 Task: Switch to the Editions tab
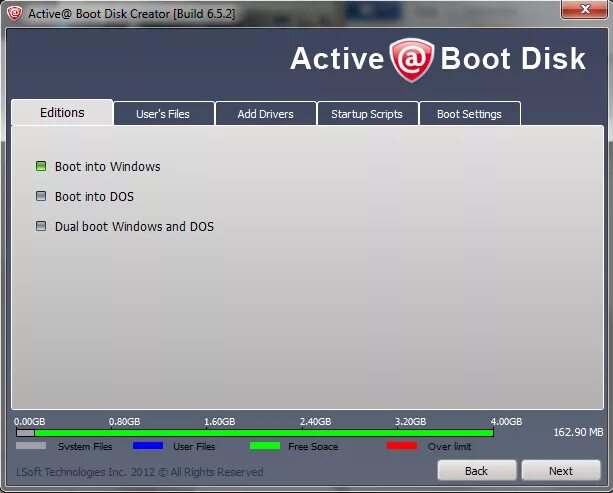[62, 113]
